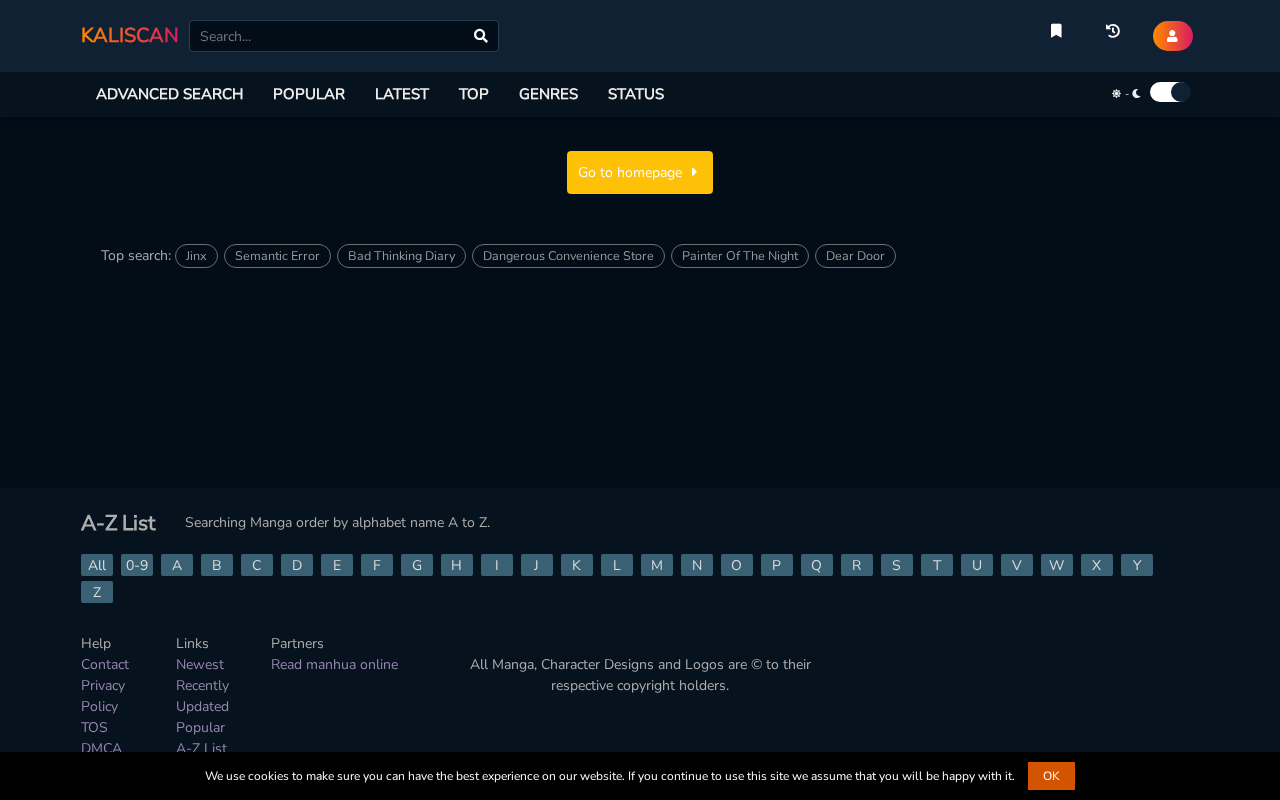The width and height of the screenshot is (1280, 800).
Task: Click the search magnifier icon
Action: tap(481, 36)
